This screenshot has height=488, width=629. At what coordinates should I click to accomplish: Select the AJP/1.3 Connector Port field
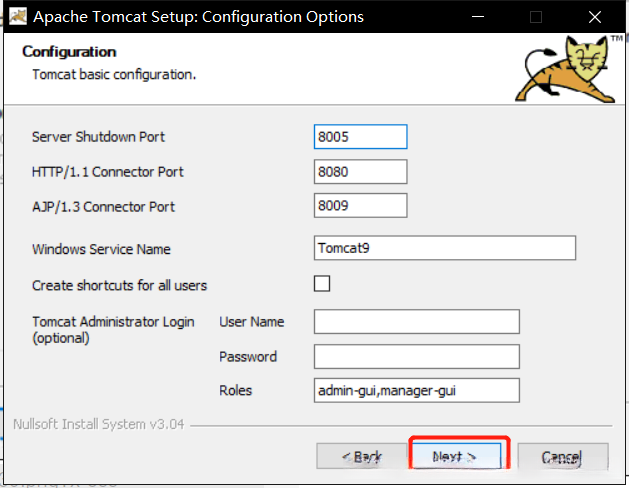[x=360, y=206]
